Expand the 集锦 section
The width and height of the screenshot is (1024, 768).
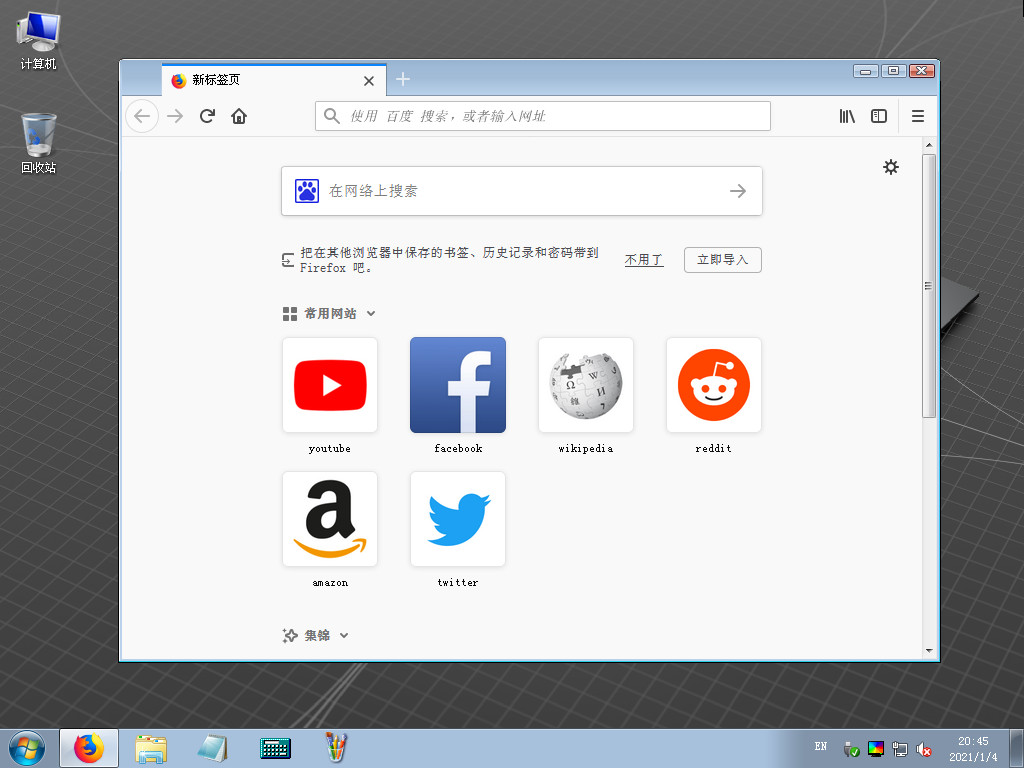click(344, 635)
